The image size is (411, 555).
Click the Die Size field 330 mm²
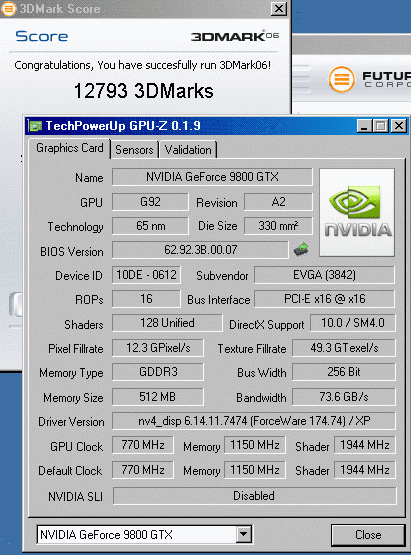tap(278, 226)
